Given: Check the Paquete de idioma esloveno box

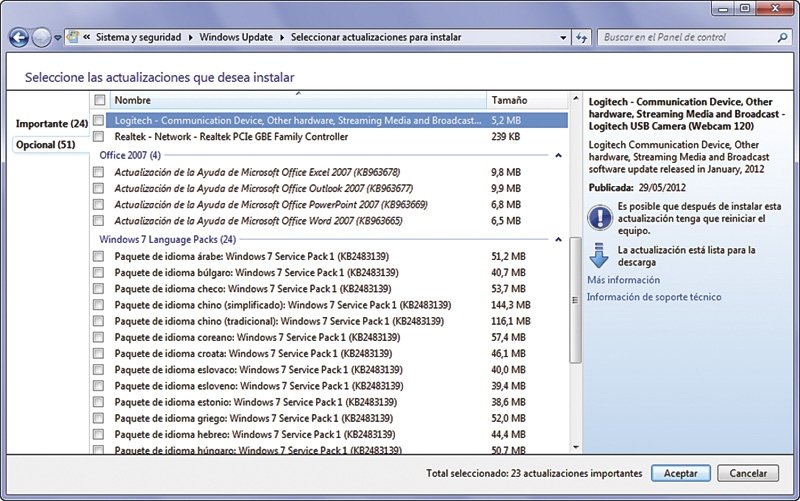Looking at the screenshot, I should [98, 386].
